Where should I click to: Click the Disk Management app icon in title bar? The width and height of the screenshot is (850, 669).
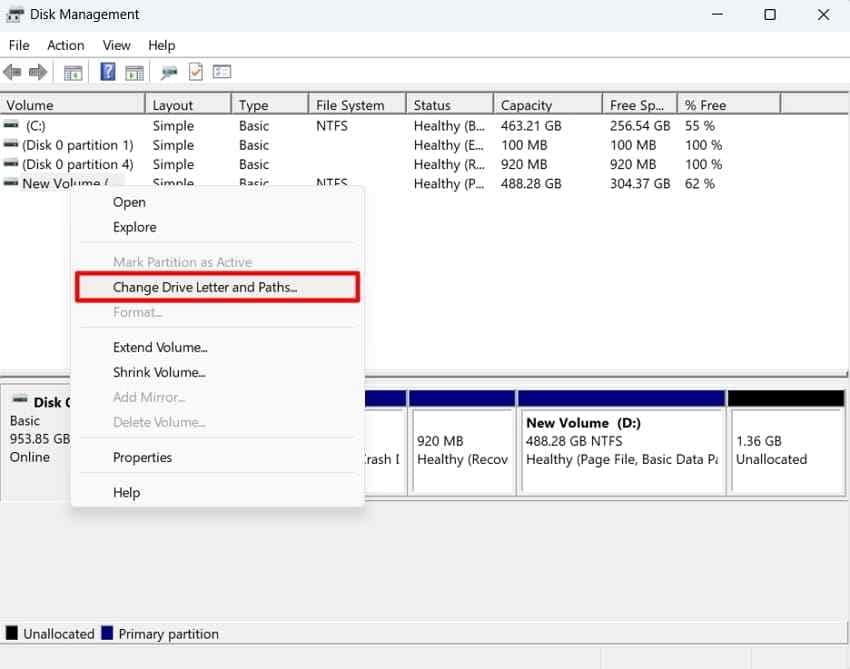point(15,15)
